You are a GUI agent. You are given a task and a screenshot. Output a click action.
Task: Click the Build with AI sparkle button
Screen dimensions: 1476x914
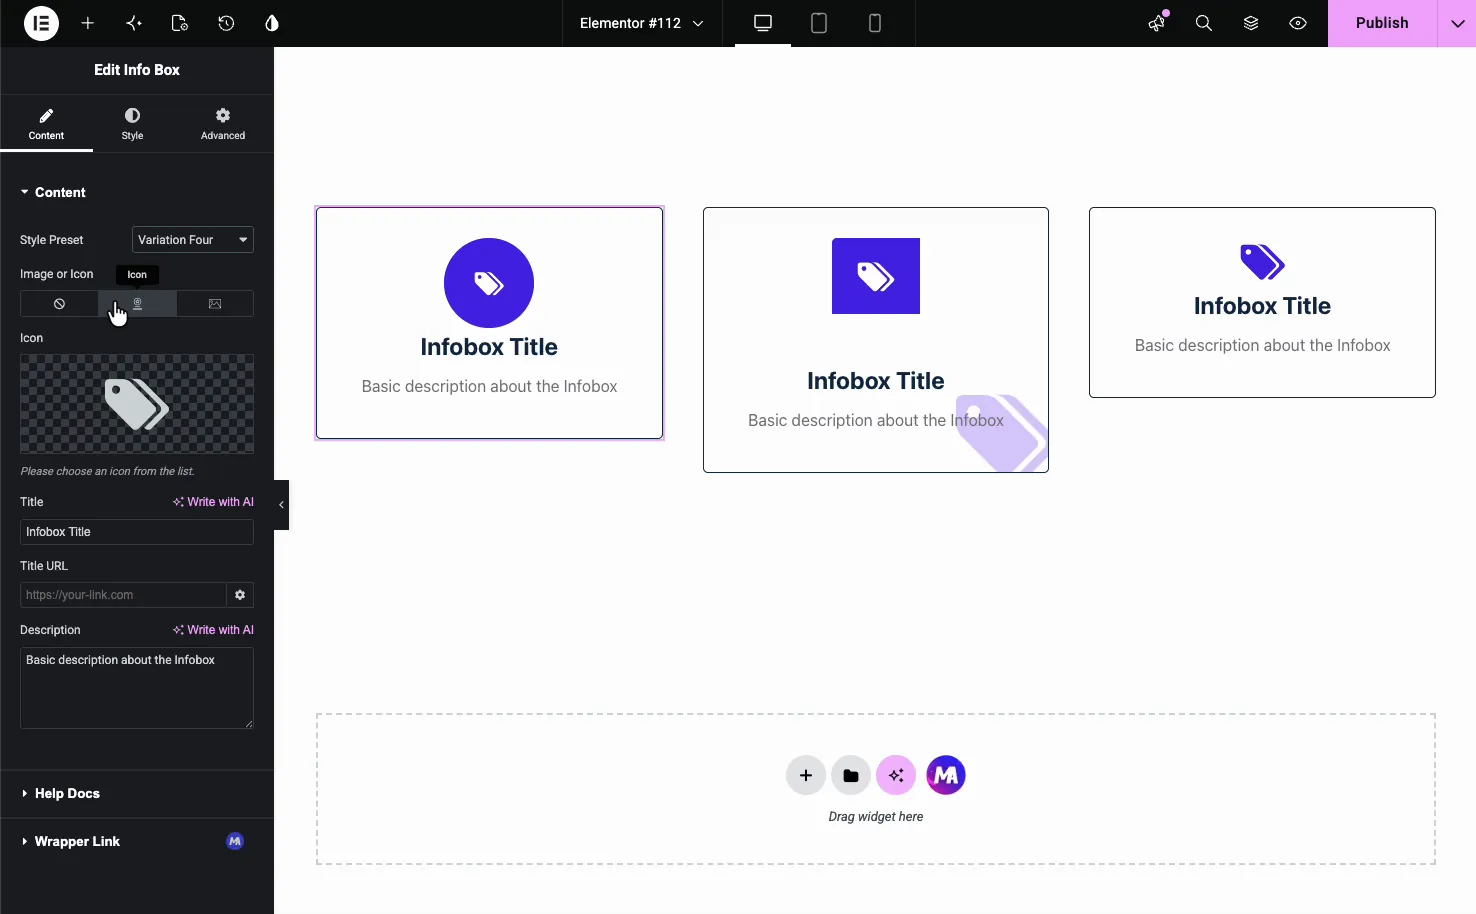tap(896, 775)
